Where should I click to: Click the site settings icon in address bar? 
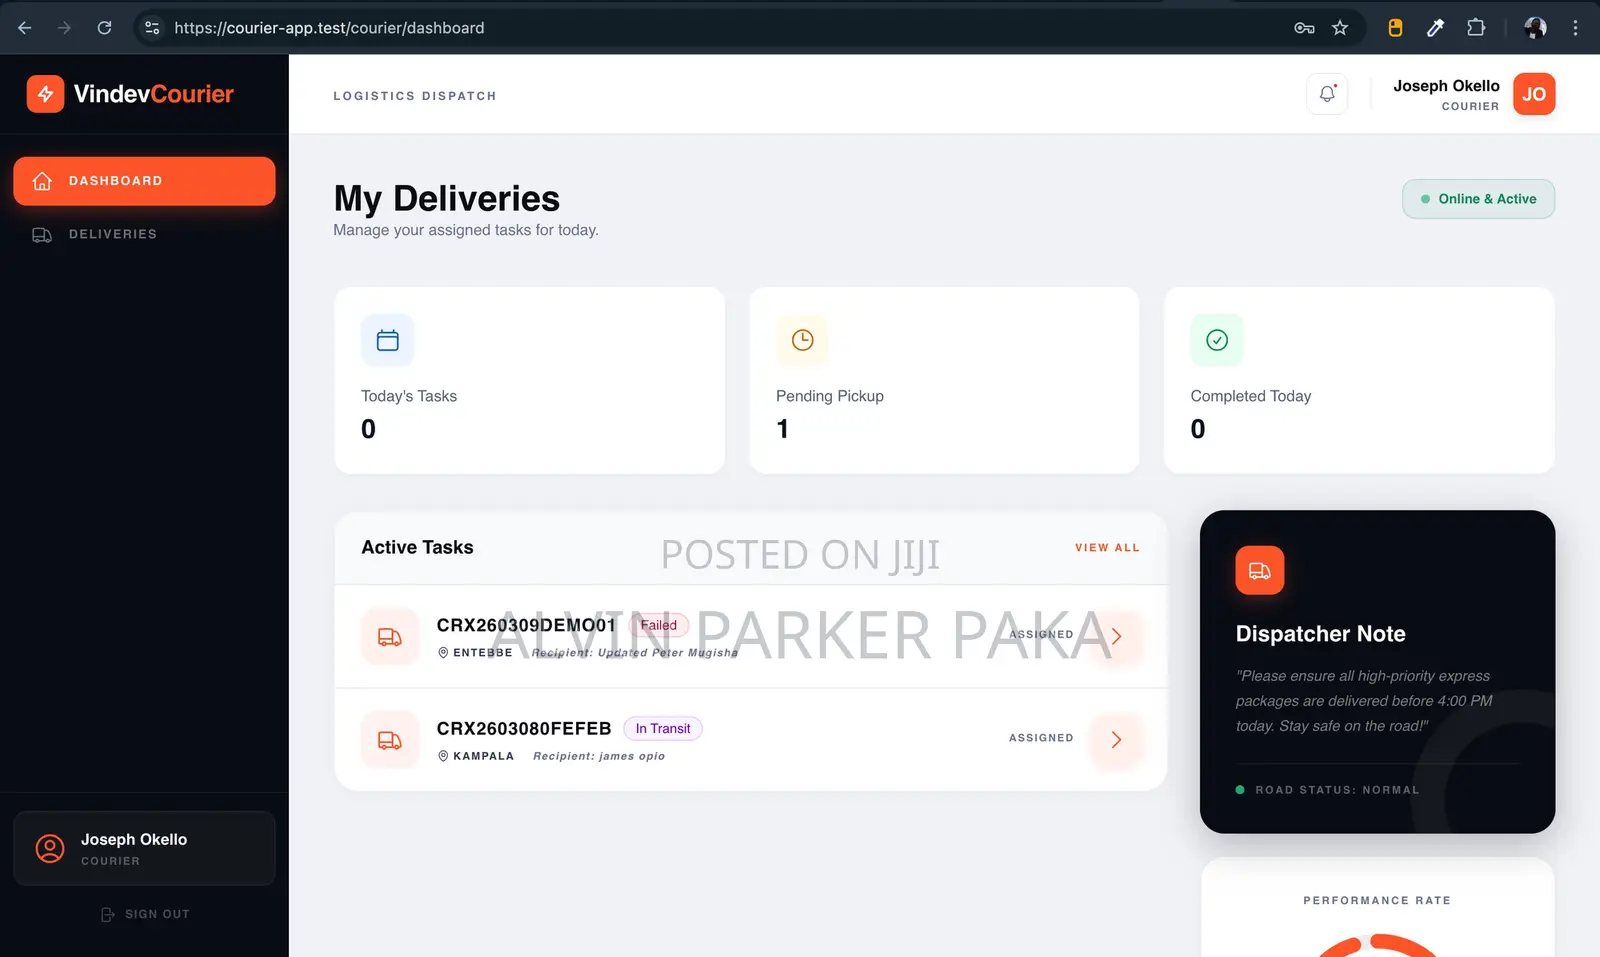152,28
